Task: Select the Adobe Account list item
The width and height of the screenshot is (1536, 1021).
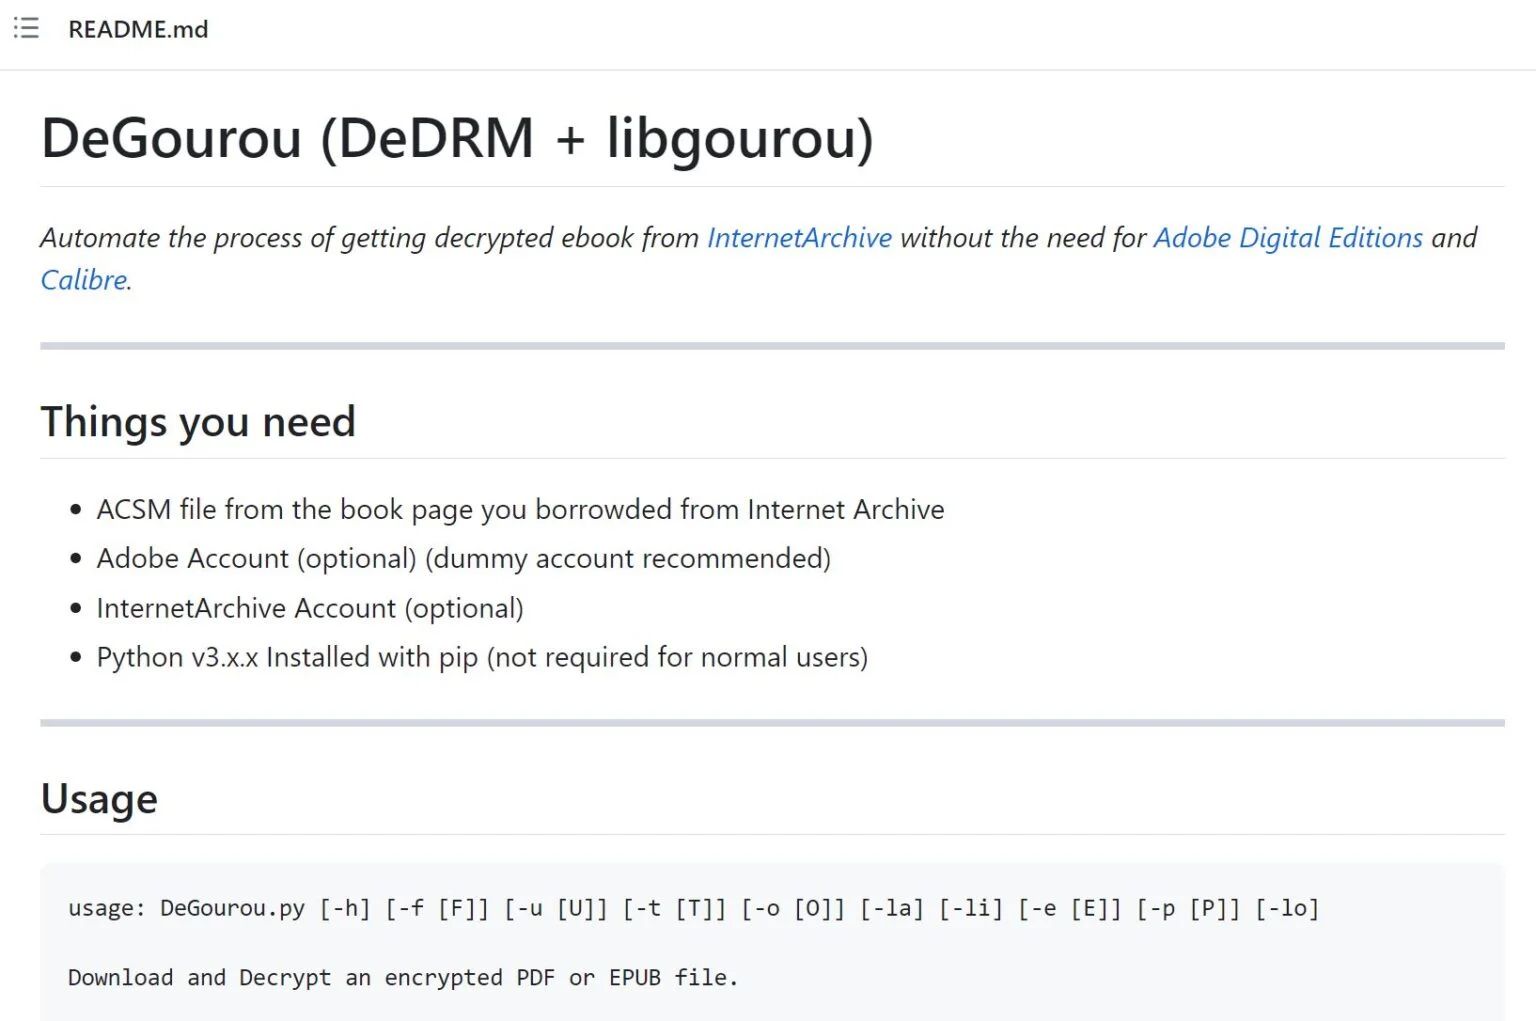Action: [x=463, y=559]
